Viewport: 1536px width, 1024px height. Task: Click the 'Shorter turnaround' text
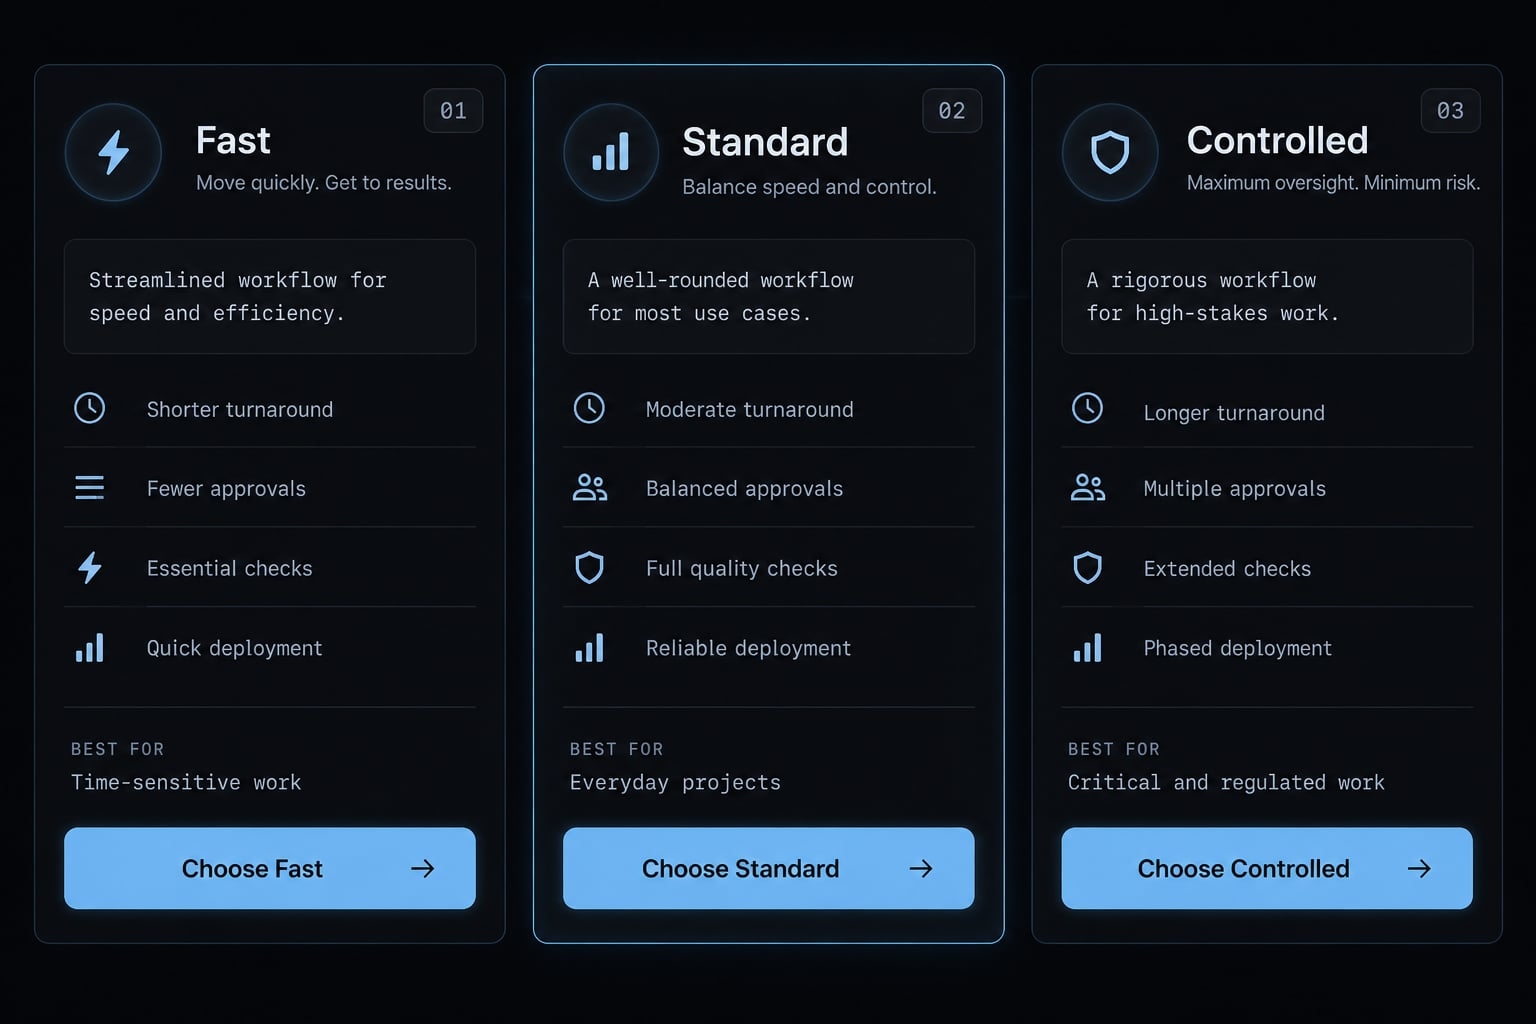[240, 410]
